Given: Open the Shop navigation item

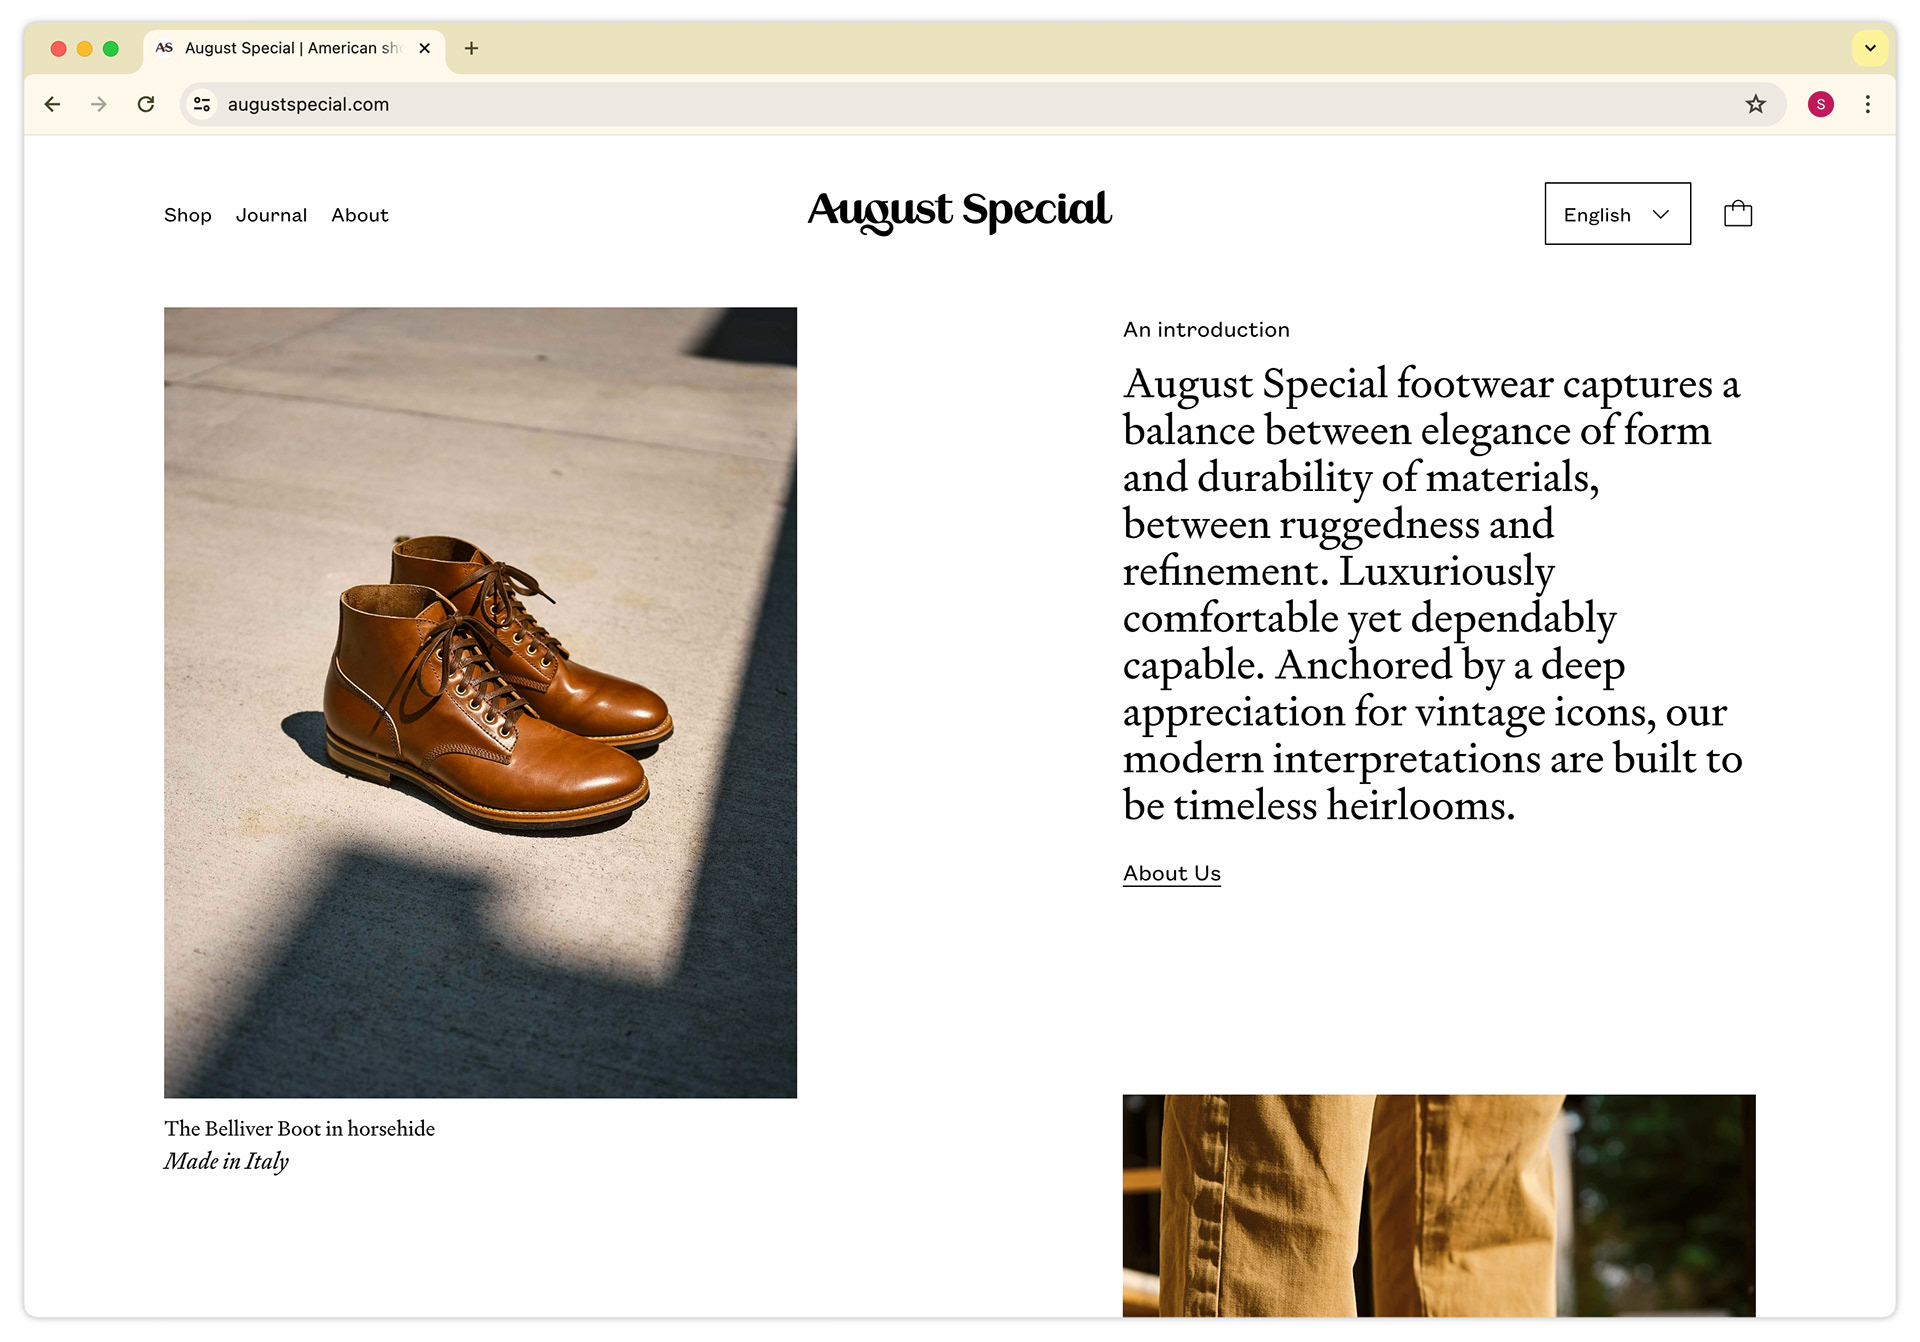Looking at the screenshot, I should click(188, 215).
